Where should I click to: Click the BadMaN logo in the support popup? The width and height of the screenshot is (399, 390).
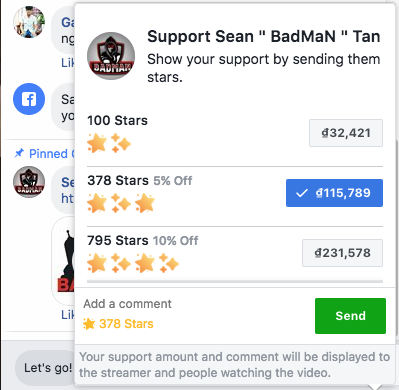pos(111,56)
